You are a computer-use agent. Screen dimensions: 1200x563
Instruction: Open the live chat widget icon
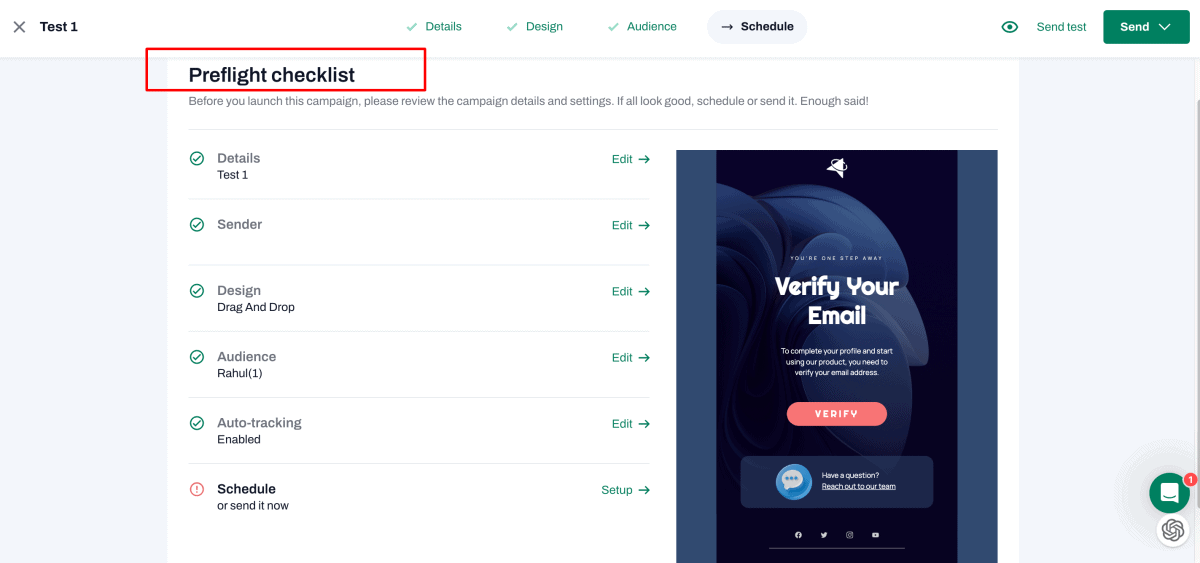point(1168,492)
